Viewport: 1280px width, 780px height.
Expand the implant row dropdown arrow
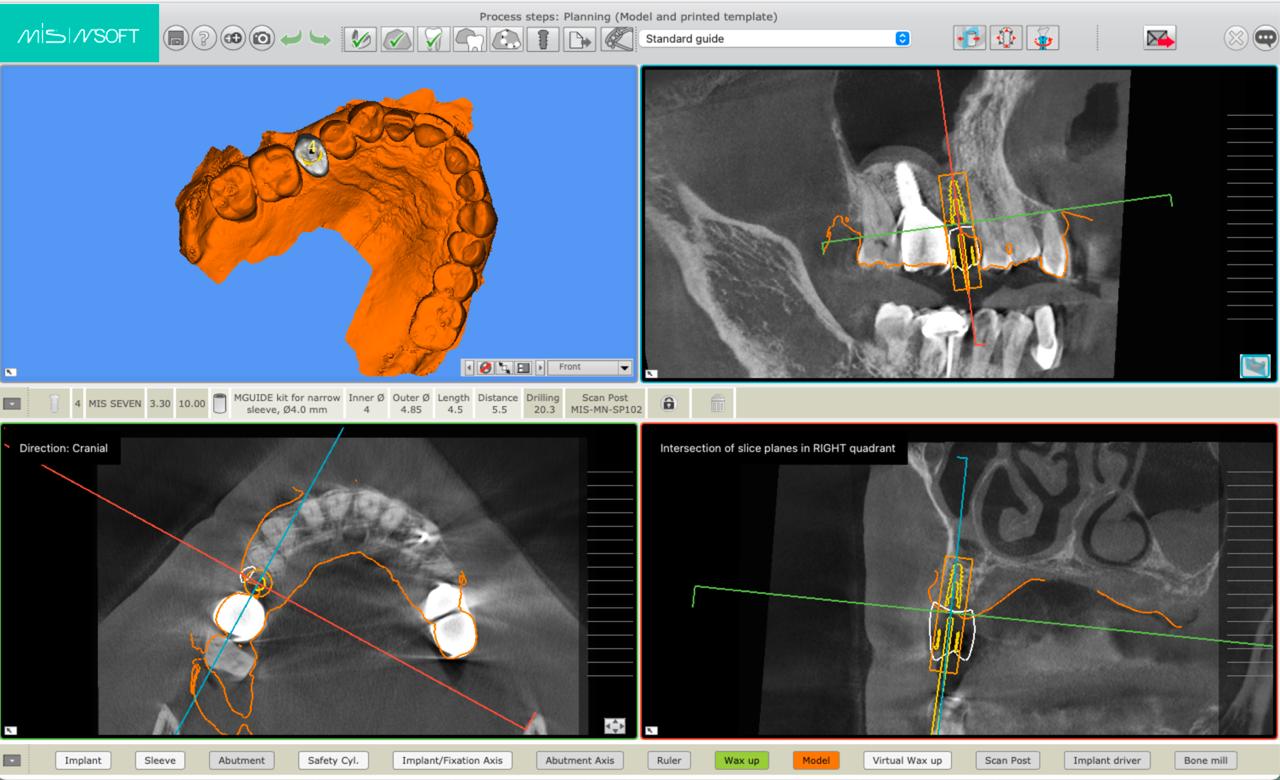click(12, 404)
